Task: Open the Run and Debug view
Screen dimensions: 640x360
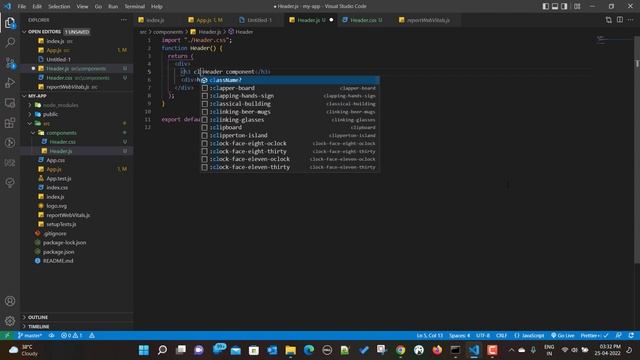Action: pos(10,83)
